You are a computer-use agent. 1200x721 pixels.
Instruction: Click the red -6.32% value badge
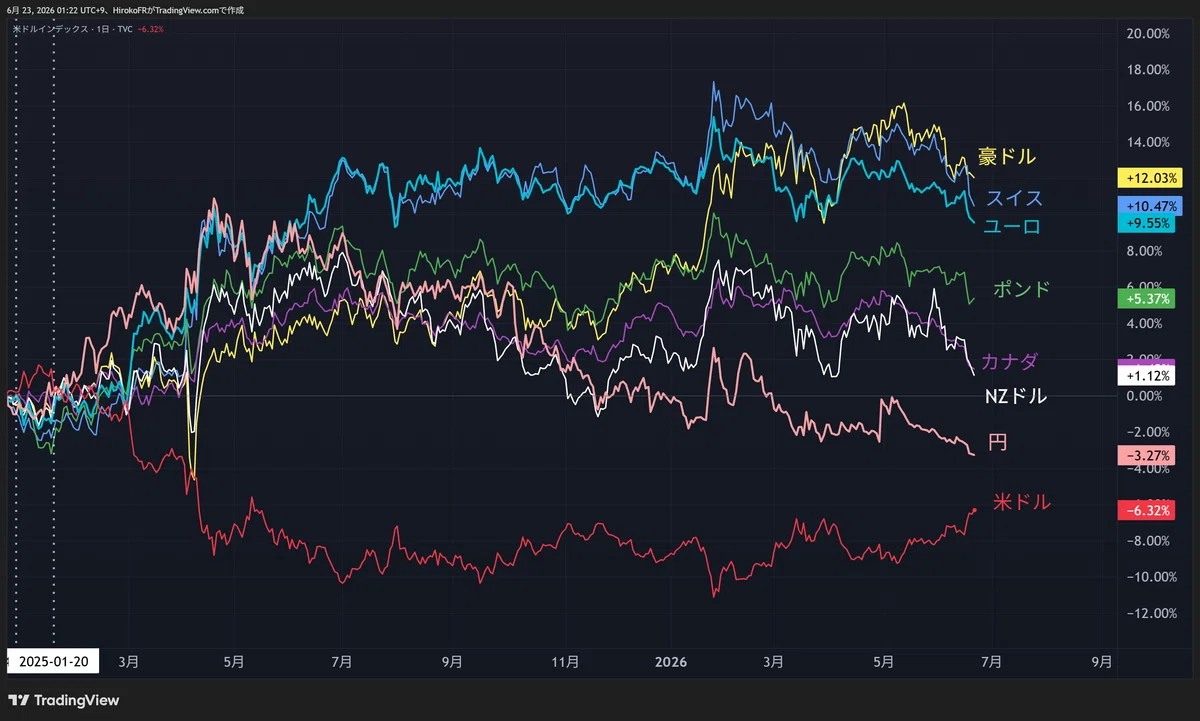(1146, 510)
